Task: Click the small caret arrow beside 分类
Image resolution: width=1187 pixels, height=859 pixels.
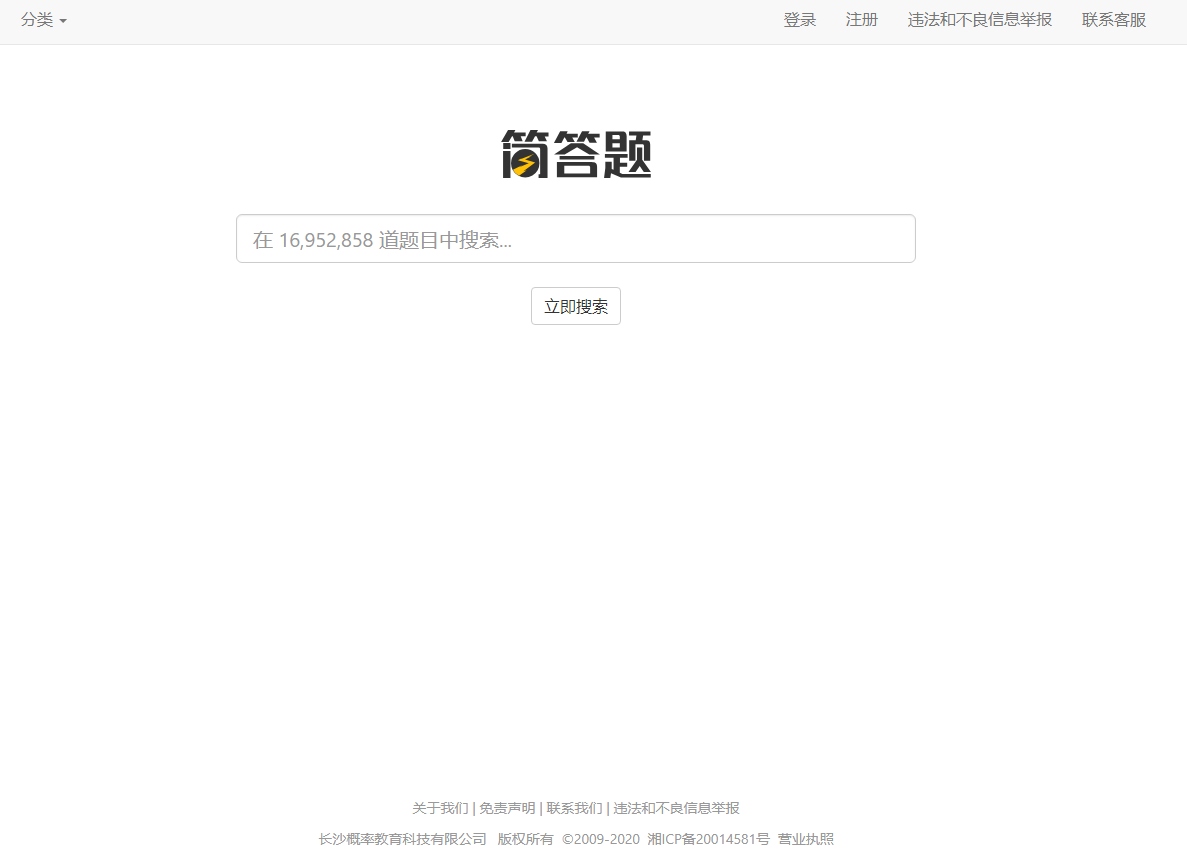Action: tap(63, 21)
